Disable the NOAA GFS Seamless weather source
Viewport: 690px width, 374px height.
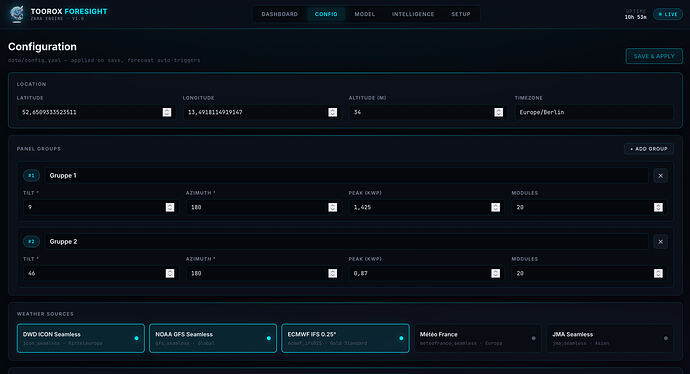213,338
